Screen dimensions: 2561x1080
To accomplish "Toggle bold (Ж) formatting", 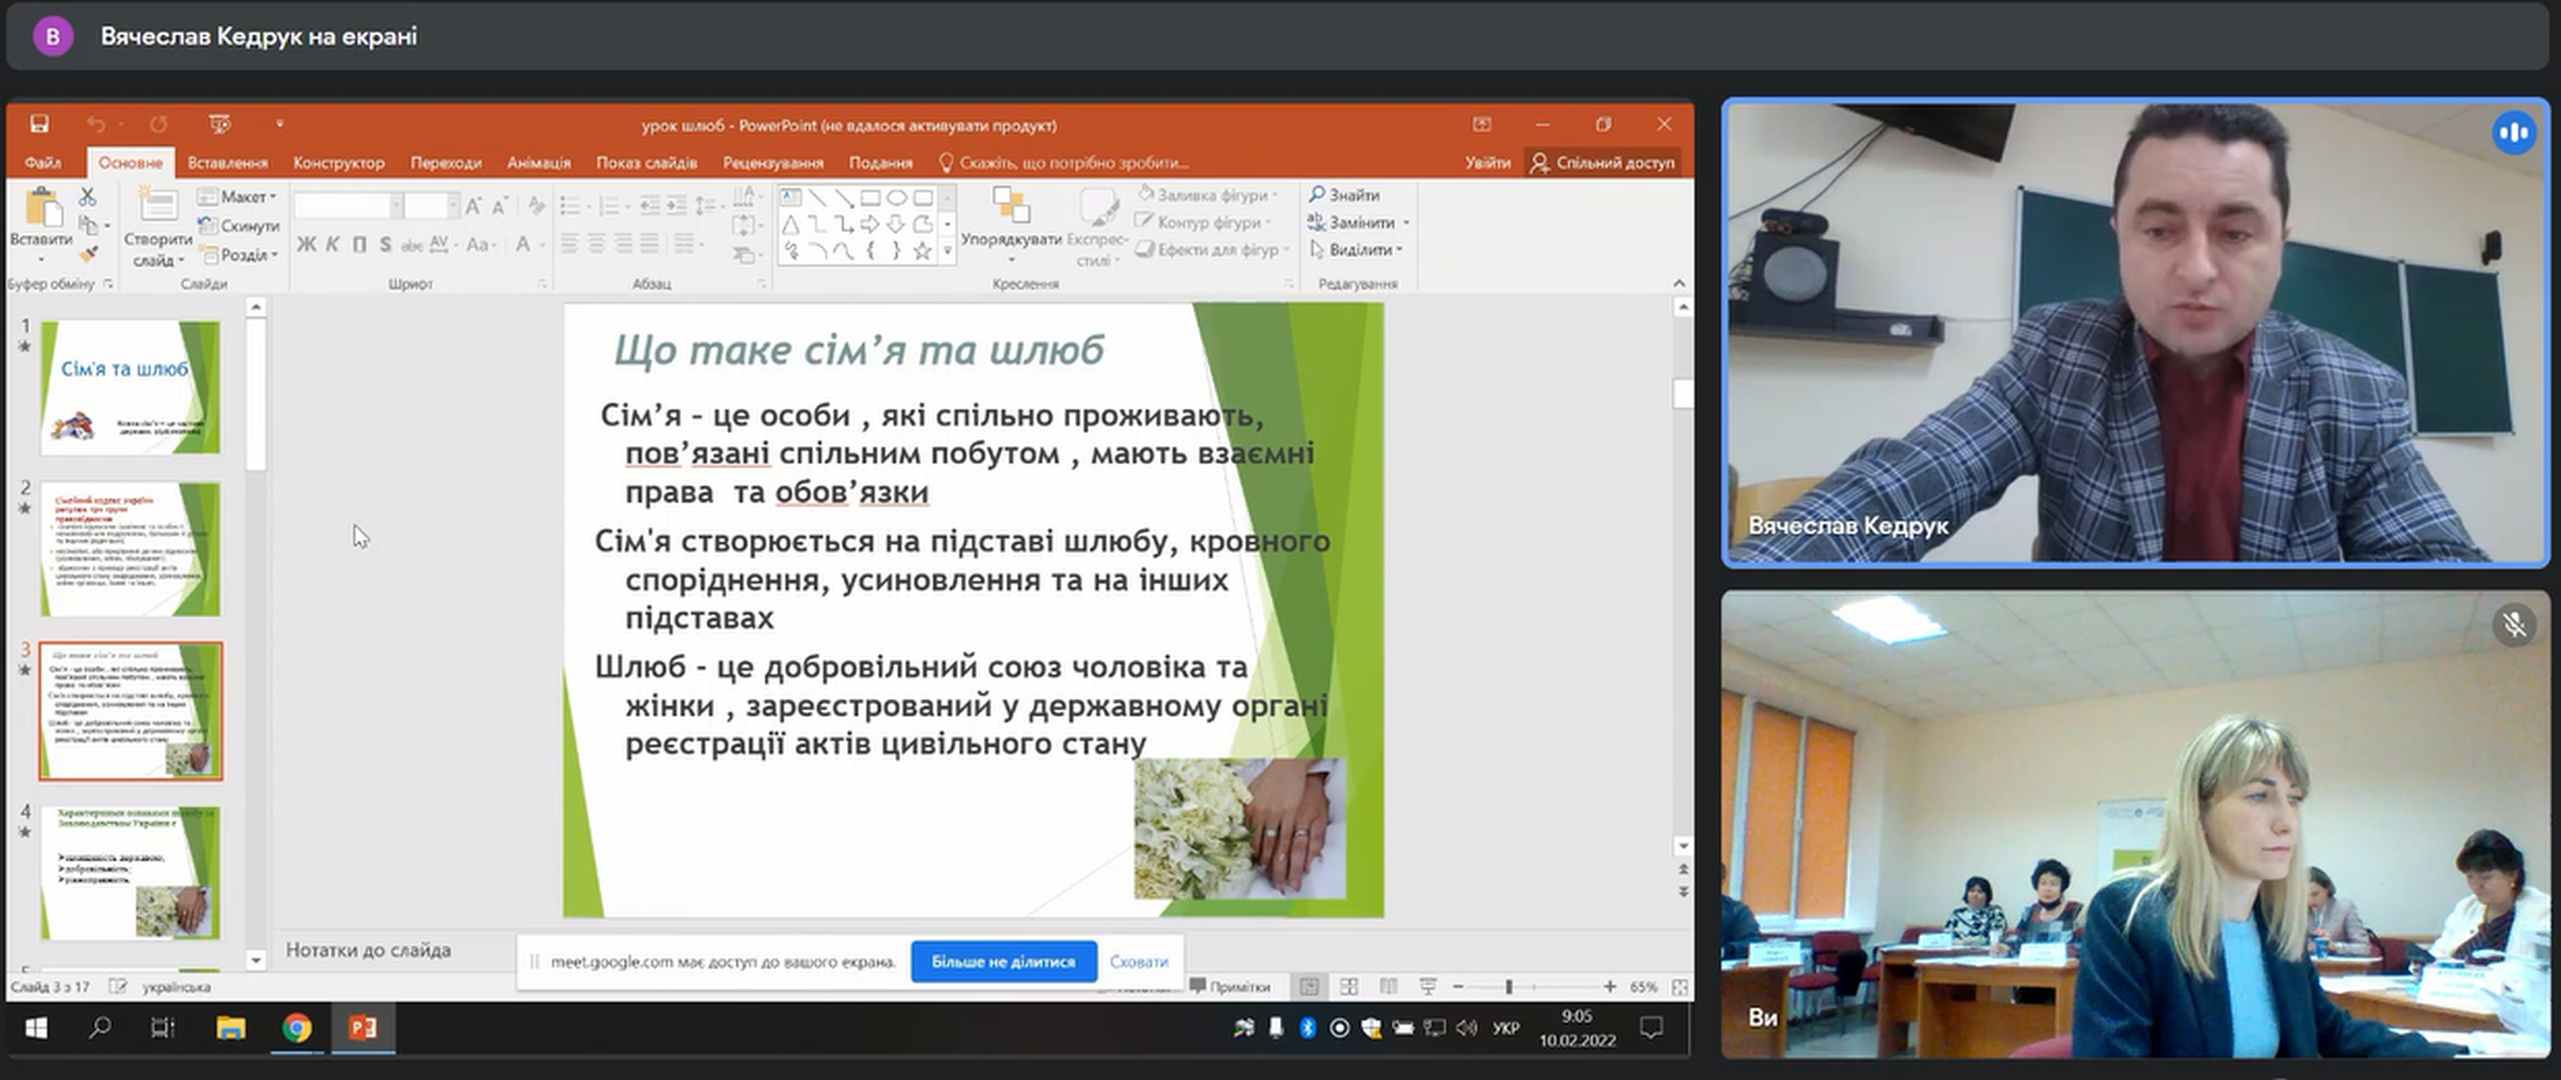I will pos(306,244).
